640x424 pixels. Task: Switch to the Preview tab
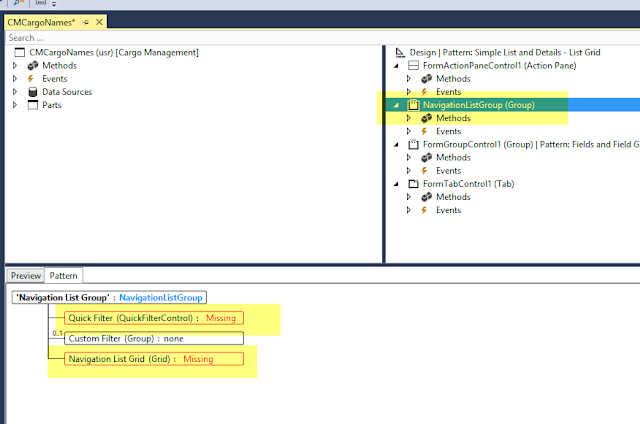(x=26, y=275)
